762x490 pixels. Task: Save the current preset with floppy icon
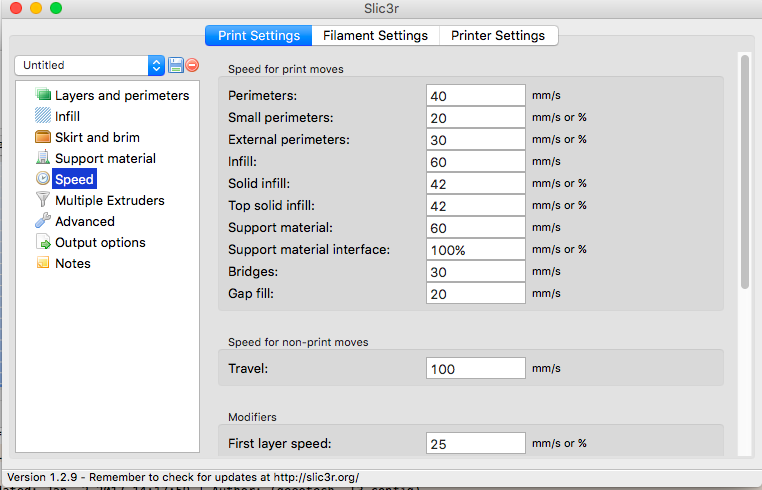click(175, 65)
